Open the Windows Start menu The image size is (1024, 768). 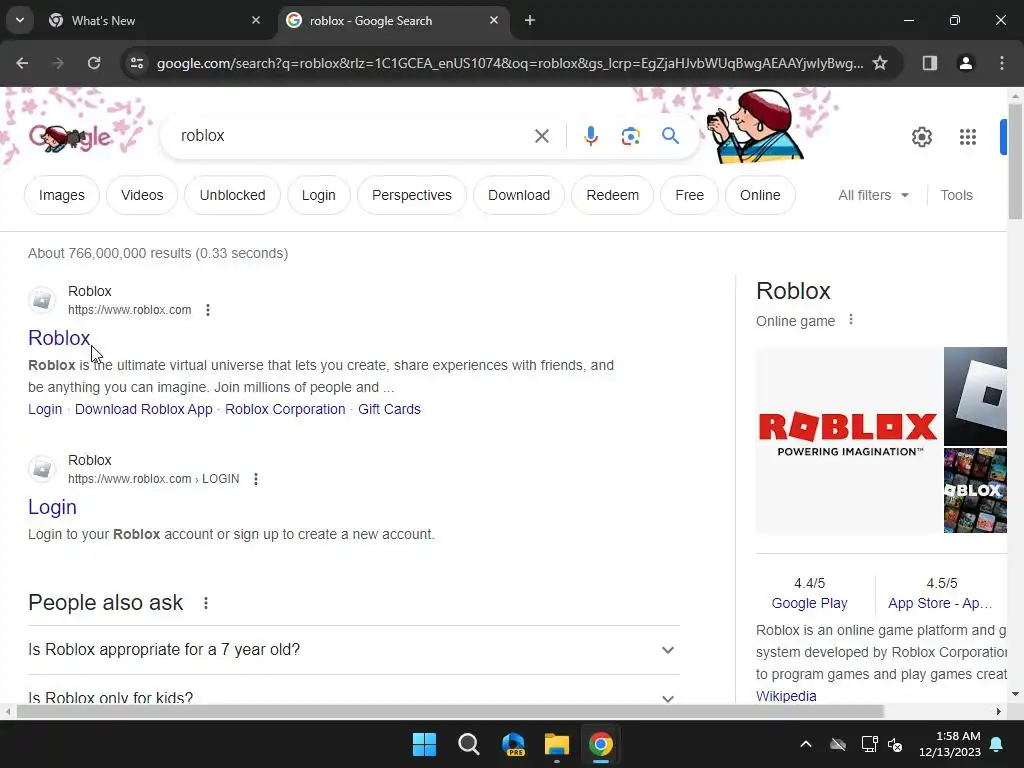pos(424,744)
